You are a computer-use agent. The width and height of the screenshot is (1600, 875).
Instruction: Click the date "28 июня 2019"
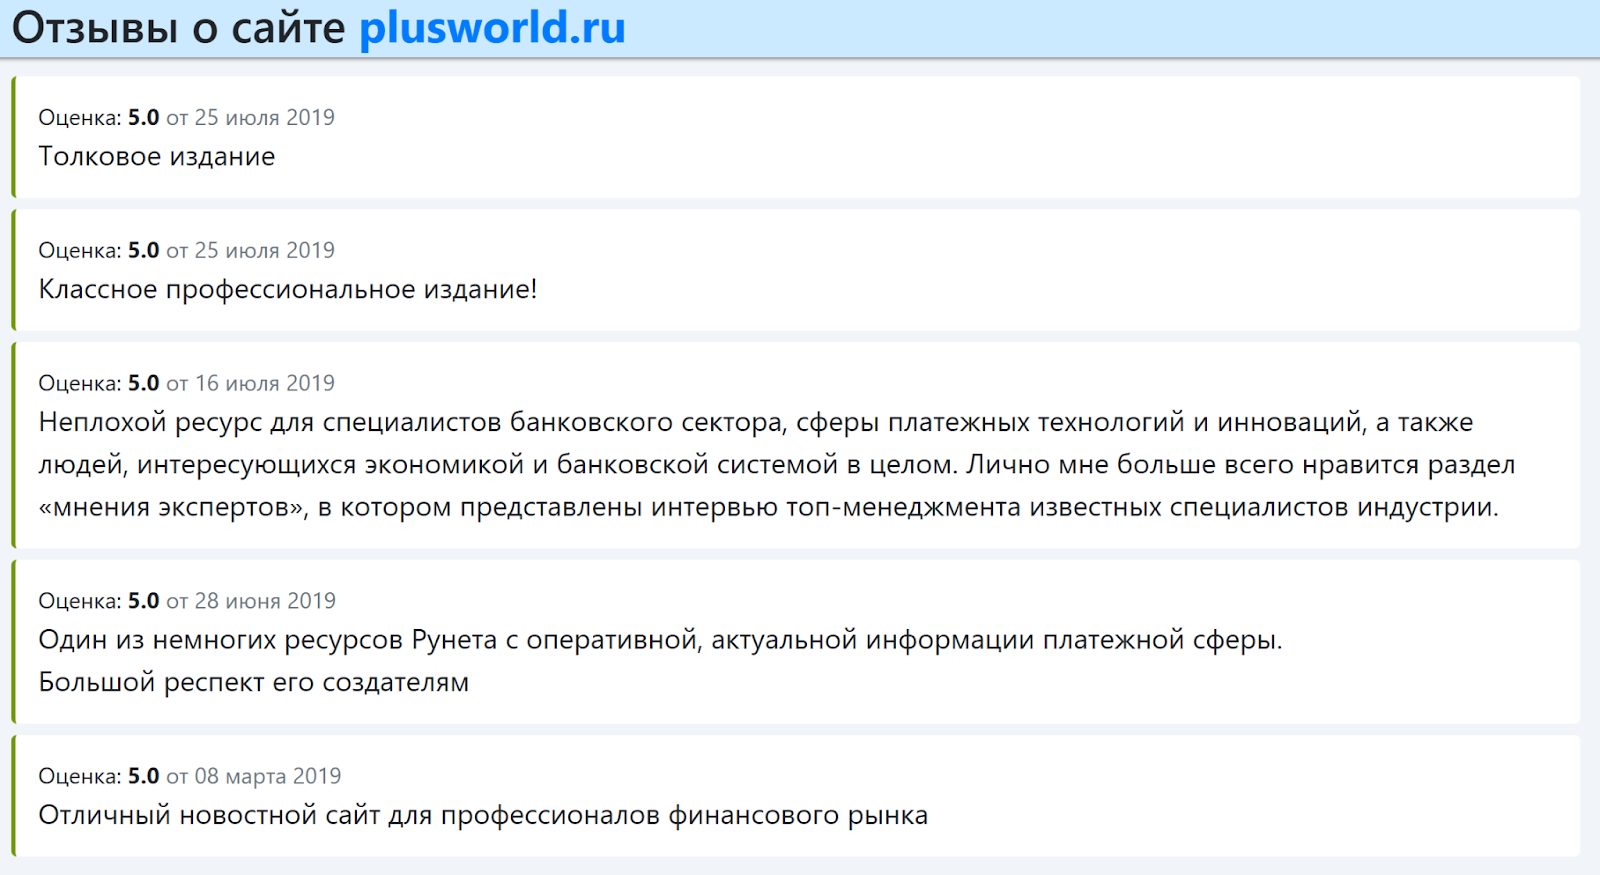[x=264, y=601]
